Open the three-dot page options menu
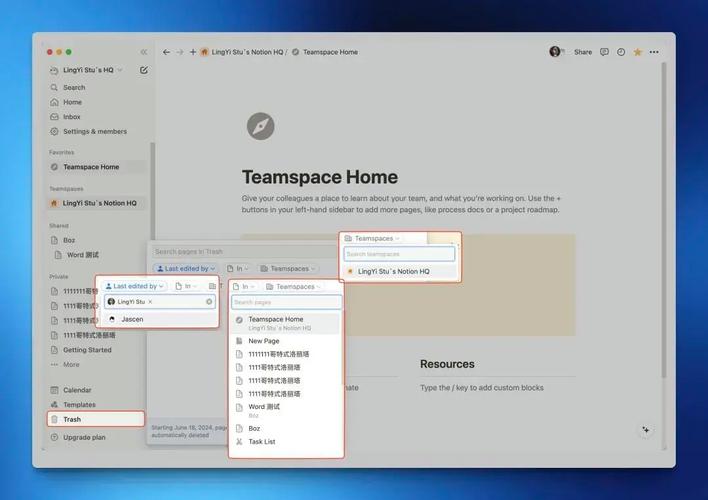The height and width of the screenshot is (500, 708). (x=654, y=52)
